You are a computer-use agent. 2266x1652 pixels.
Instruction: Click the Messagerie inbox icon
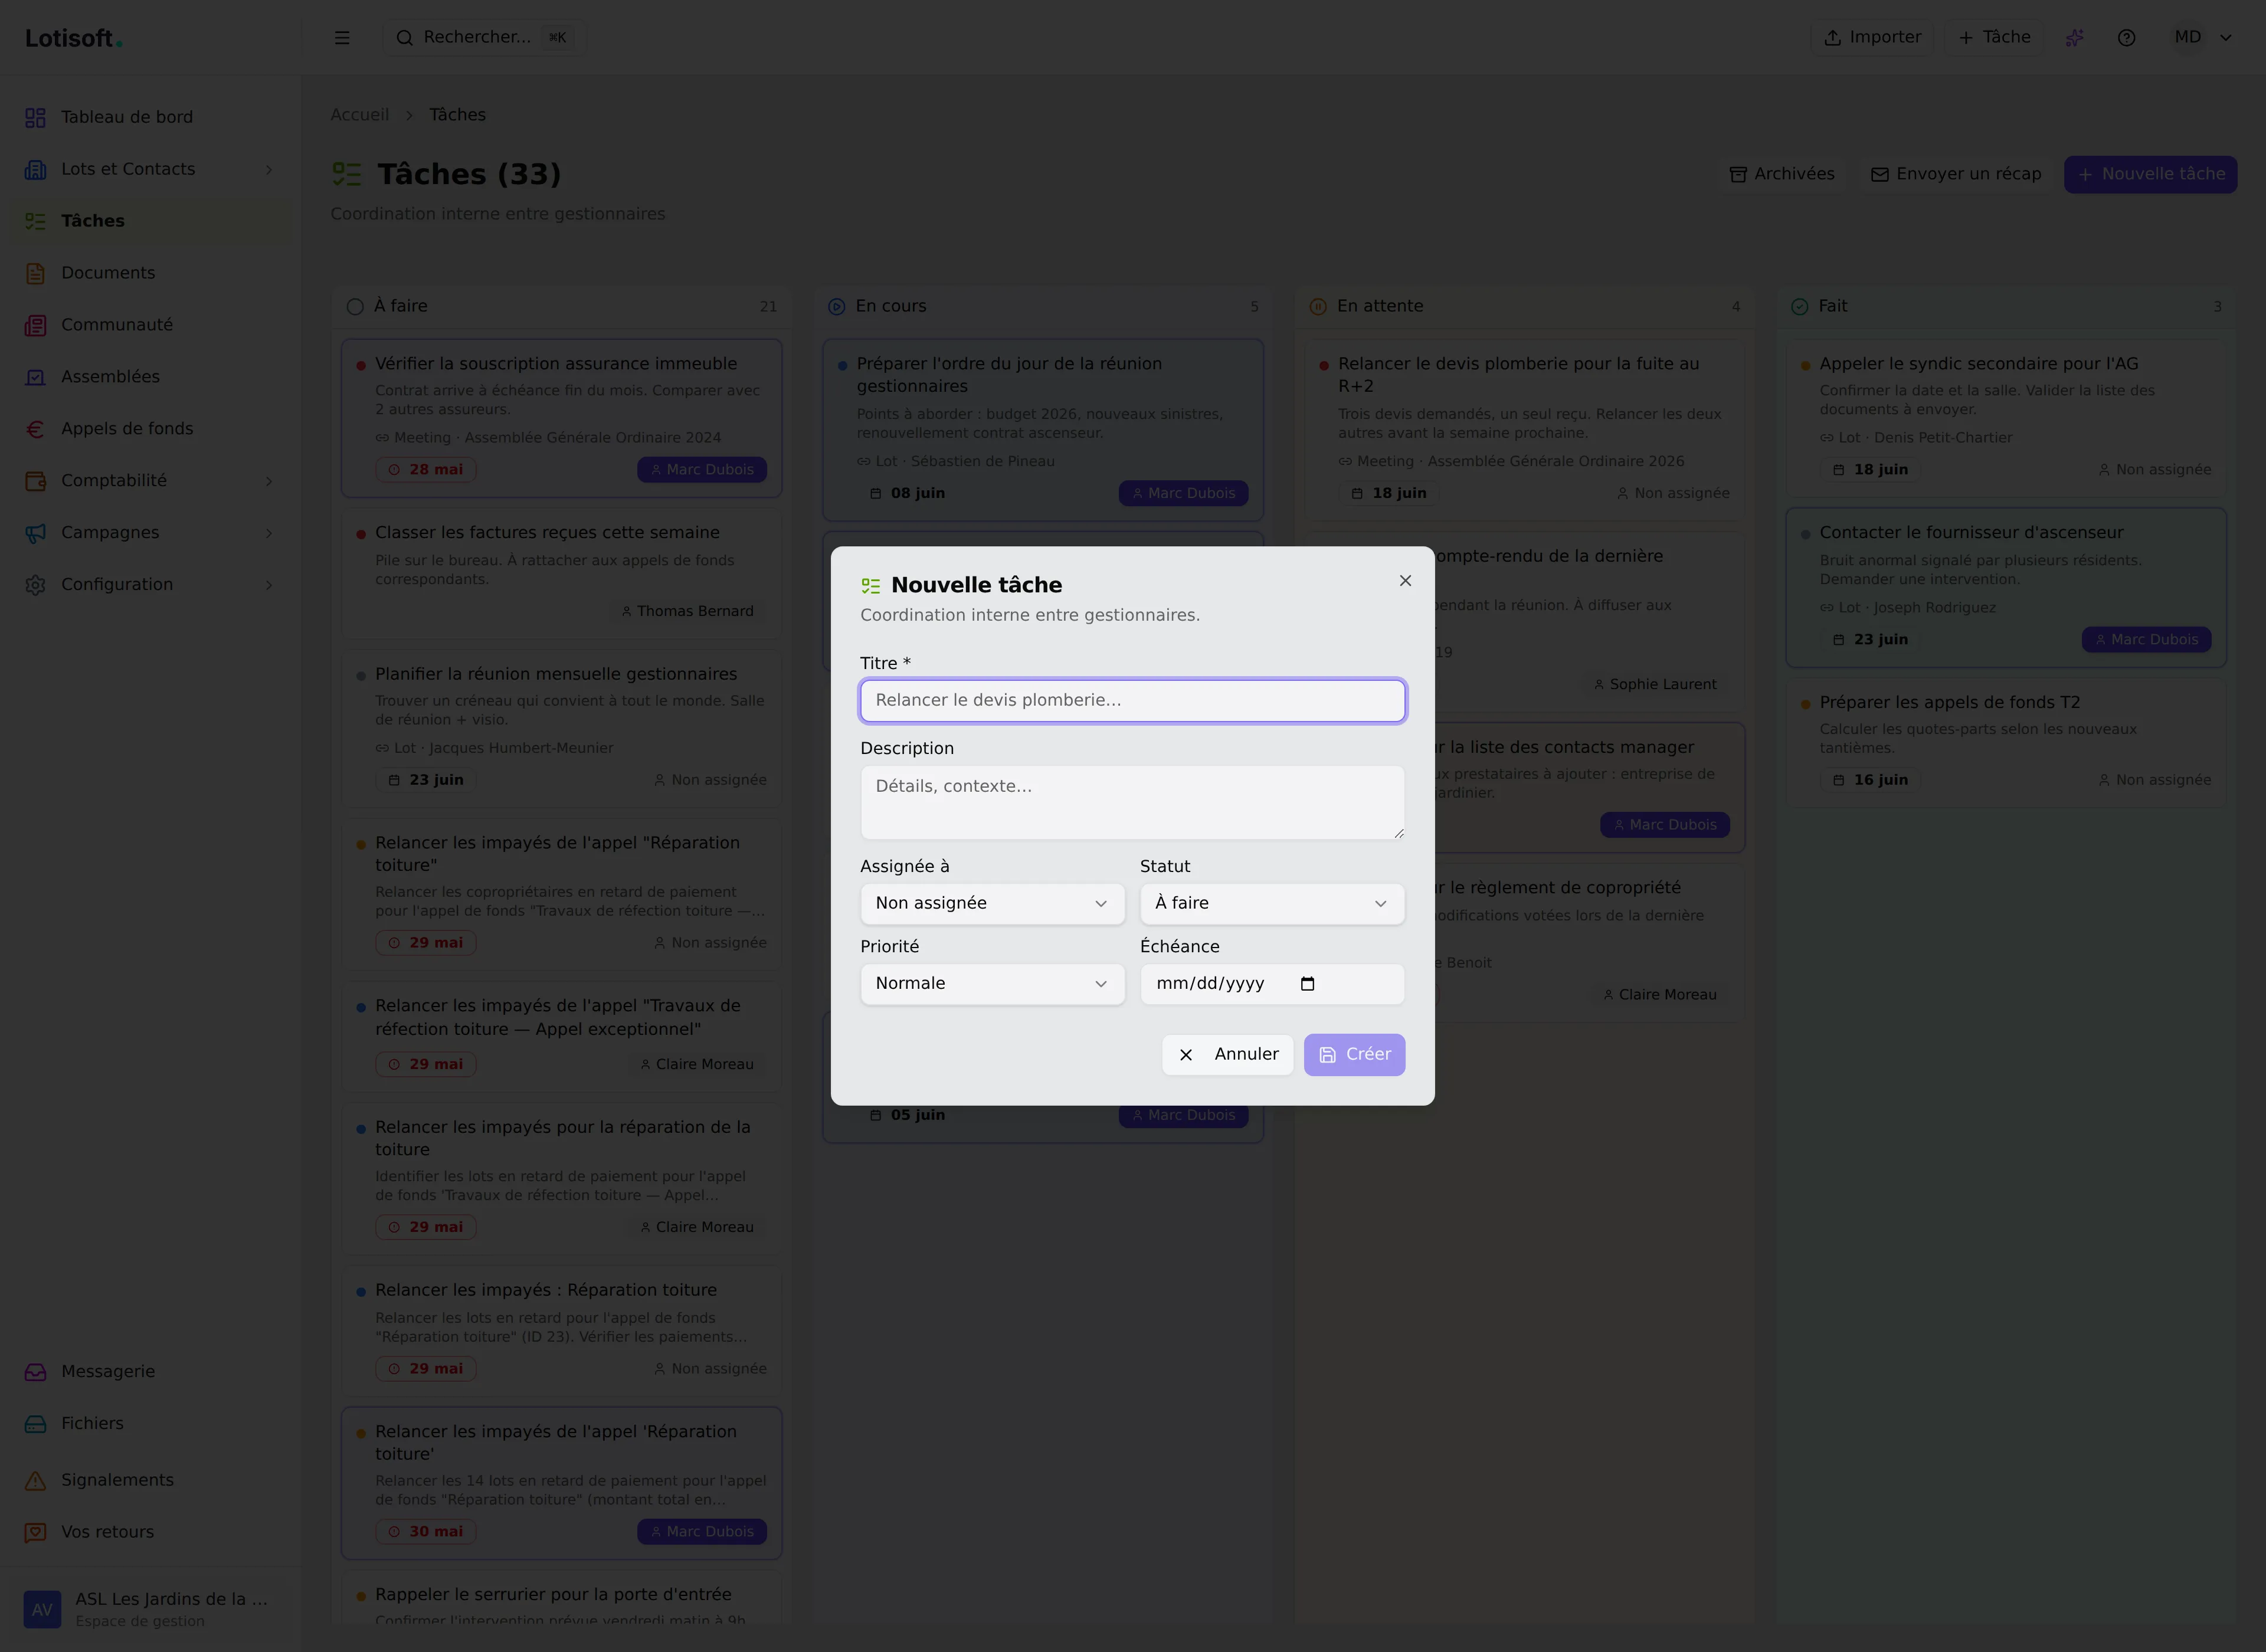click(x=36, y=1372)
